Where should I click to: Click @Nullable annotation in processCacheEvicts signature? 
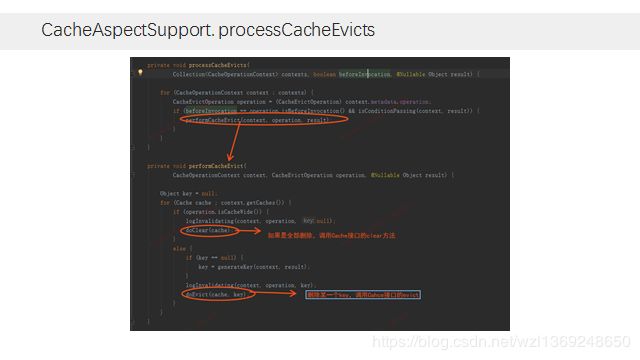click(410, 74)
